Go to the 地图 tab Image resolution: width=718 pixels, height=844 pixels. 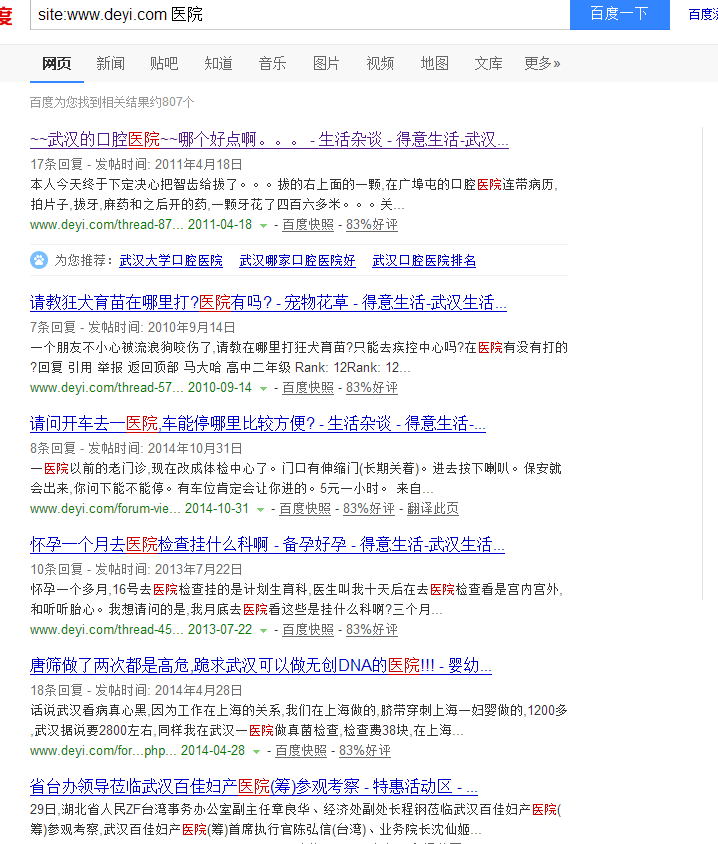(434, 64)
